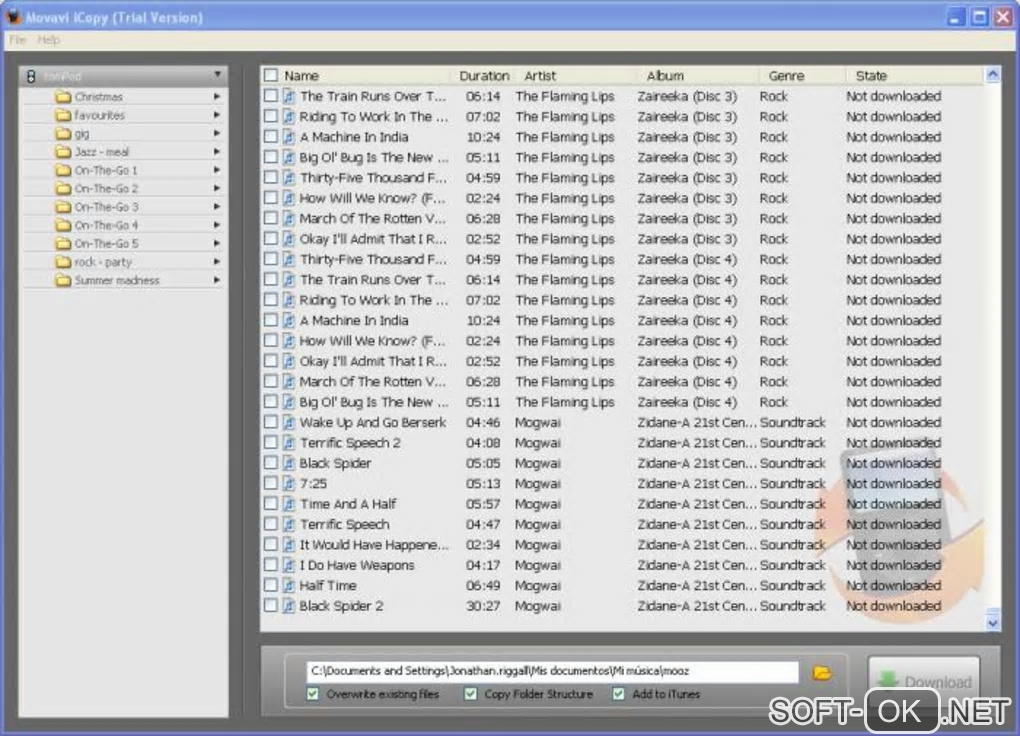Sort by the State column header
The height and width of the screenshot is (736, 1020).
coord(871,75)
